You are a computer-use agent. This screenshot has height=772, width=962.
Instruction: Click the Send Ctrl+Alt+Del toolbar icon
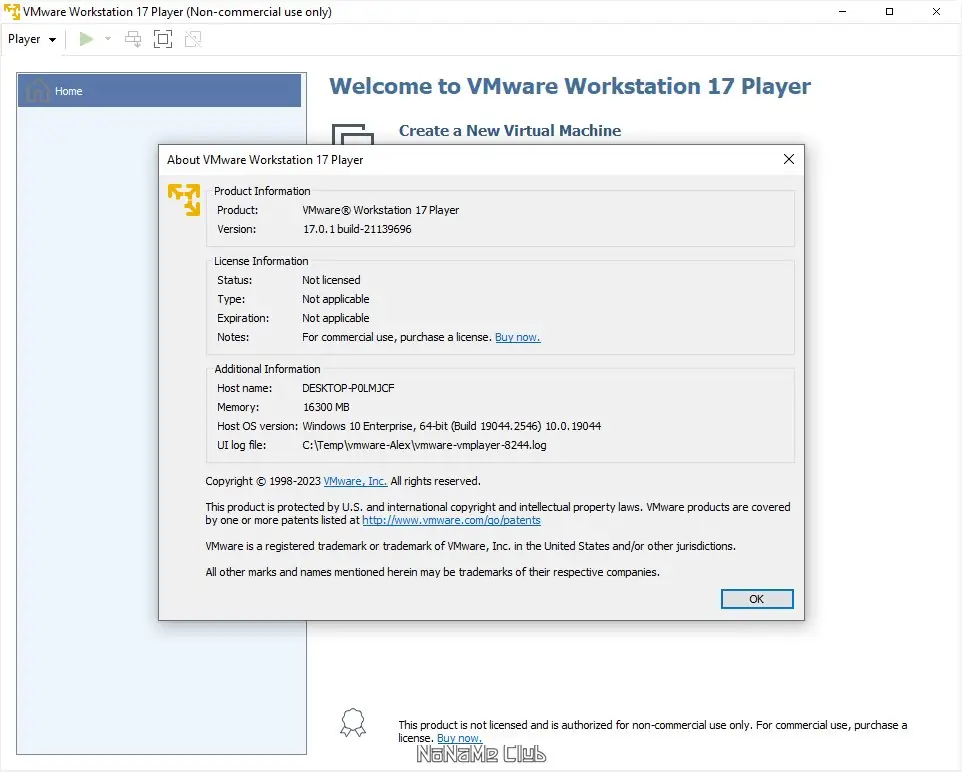pyautogui.click(x=133, y=39)
